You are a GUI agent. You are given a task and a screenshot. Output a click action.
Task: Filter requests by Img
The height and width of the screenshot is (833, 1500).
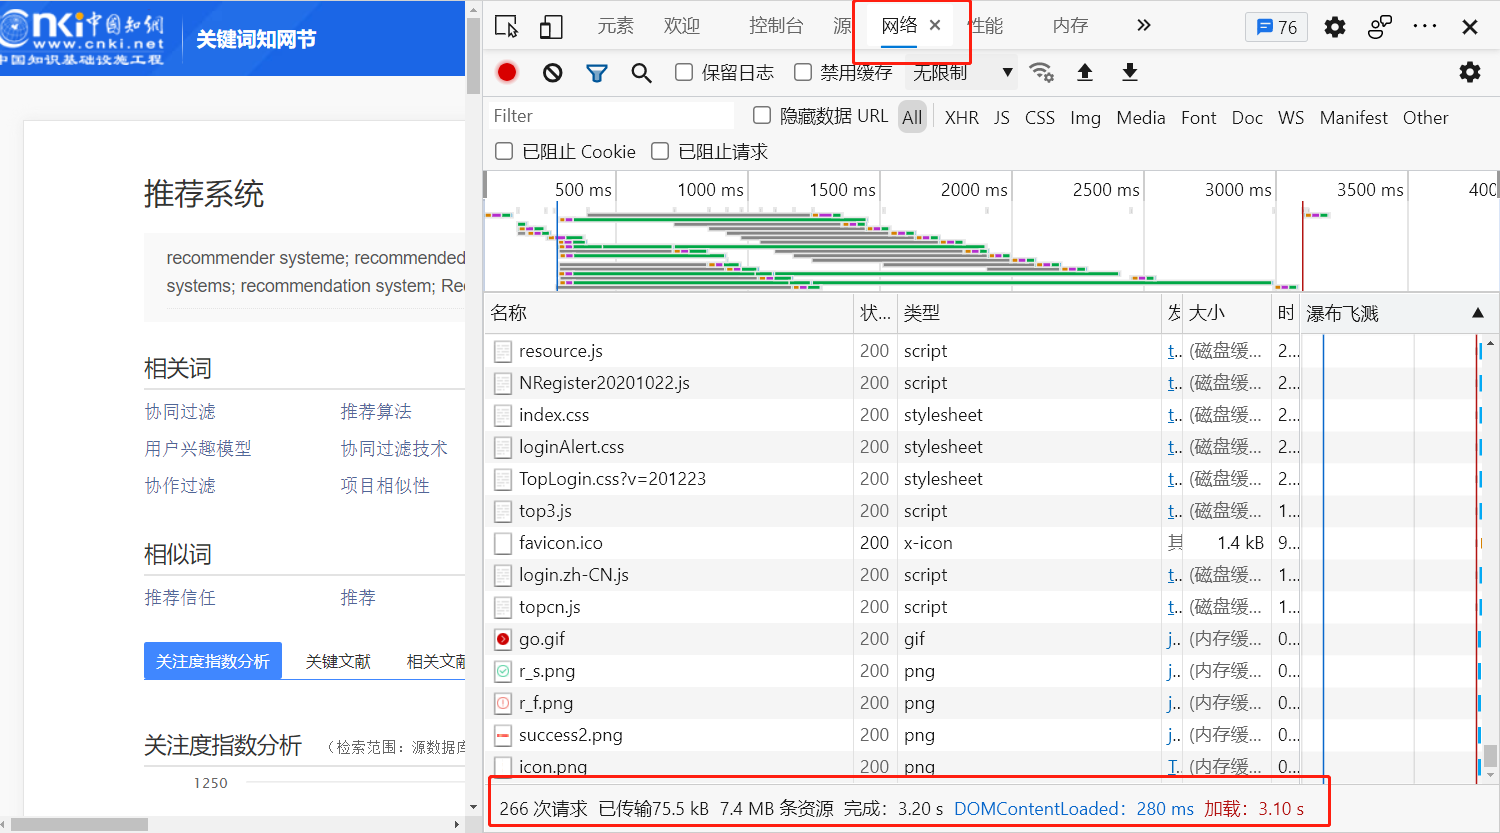pyautogui.click(x=1085, y=117)
